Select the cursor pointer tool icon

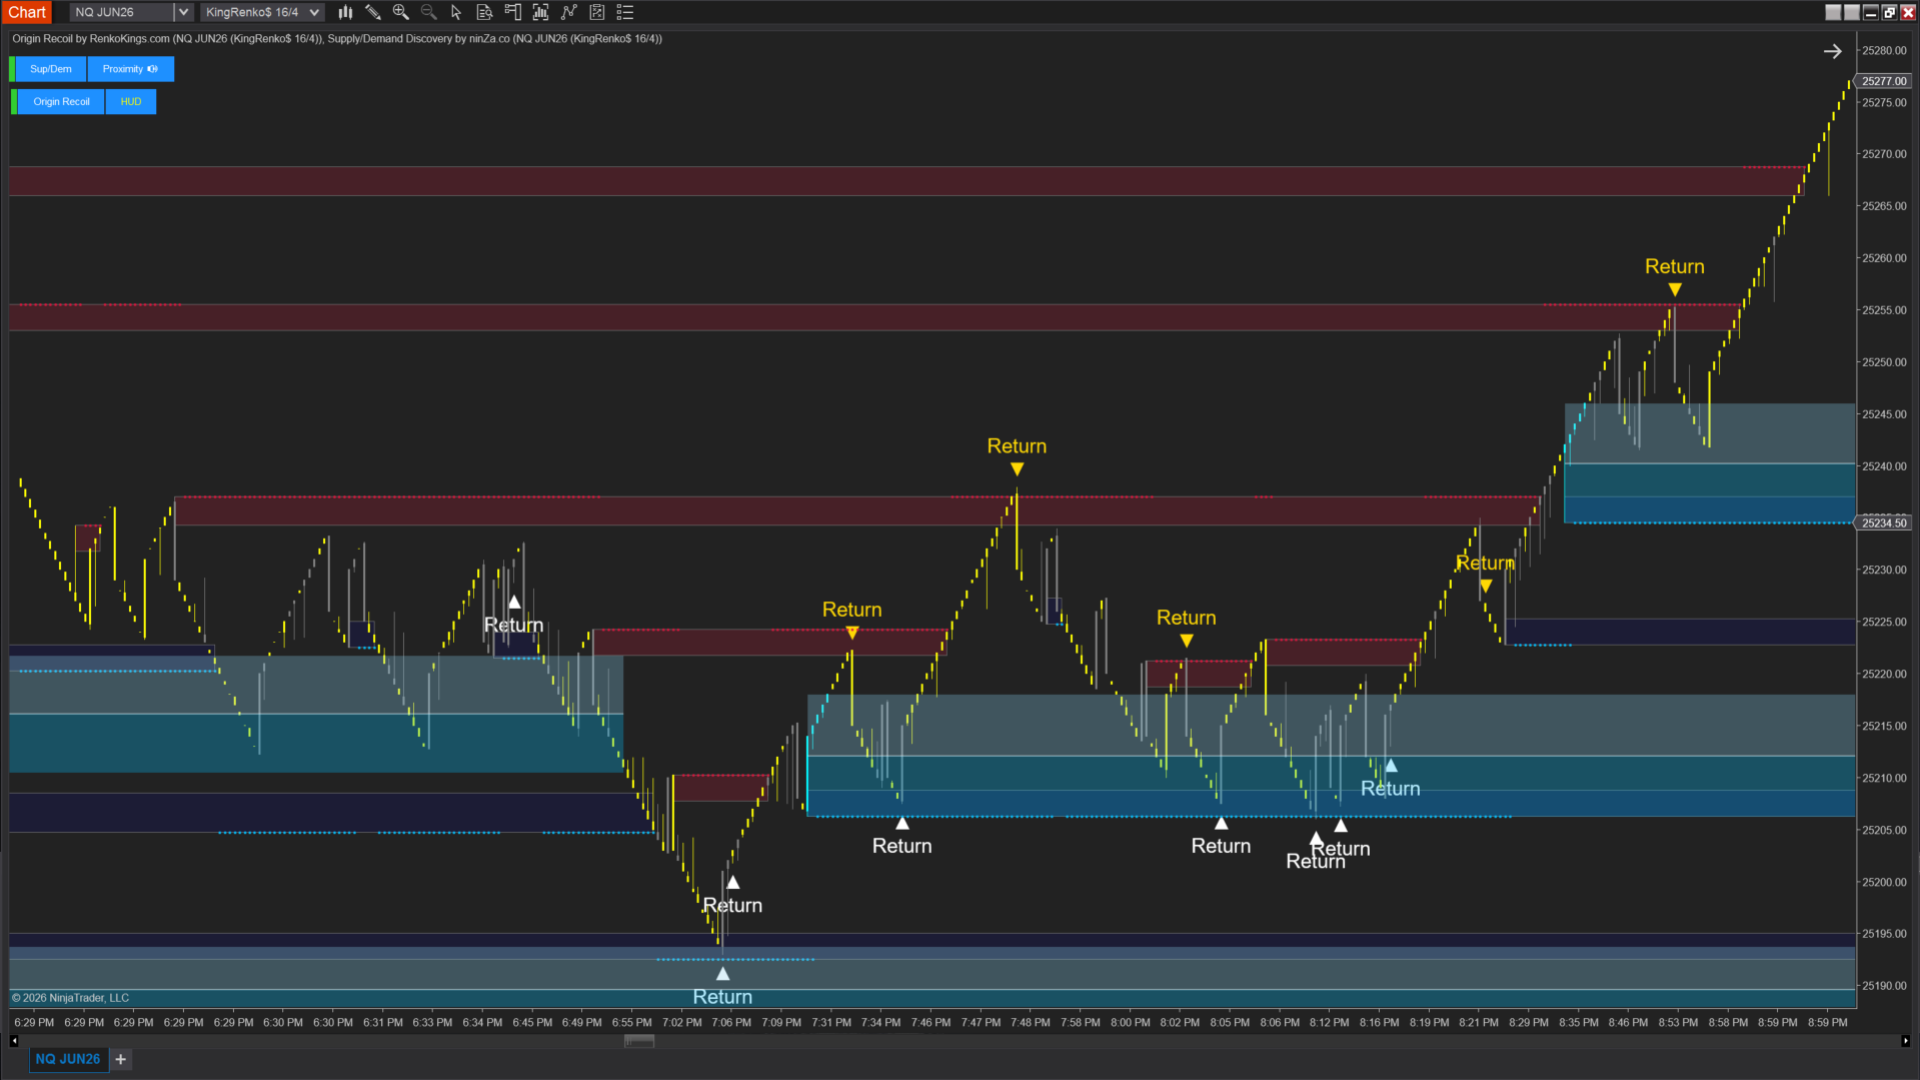point(456,12)
